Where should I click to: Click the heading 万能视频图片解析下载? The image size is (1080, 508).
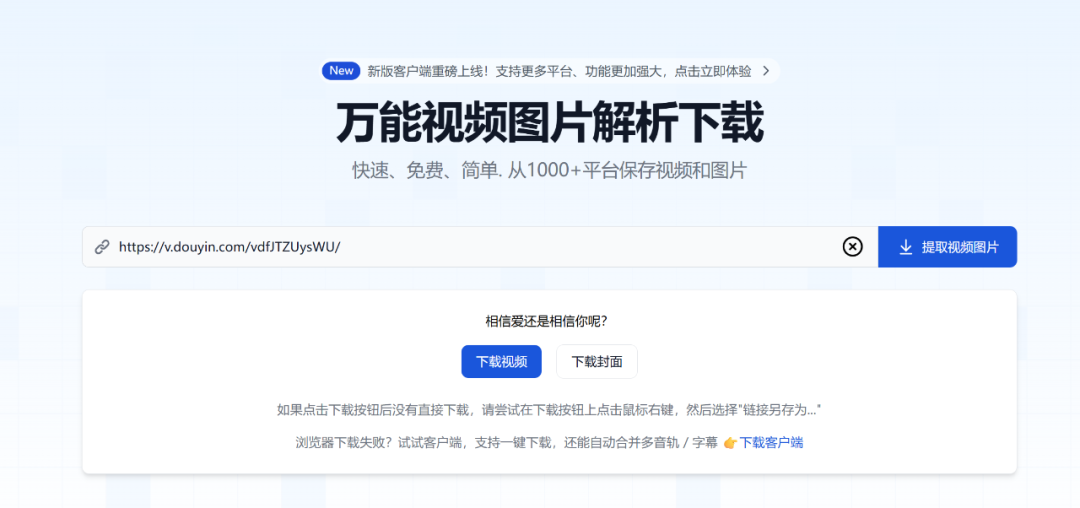(550, 123)
